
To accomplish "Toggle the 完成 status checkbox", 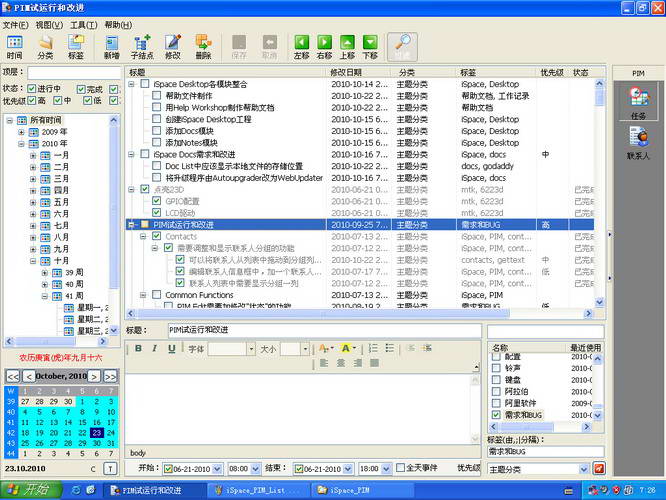I will [x=81, y=89].
